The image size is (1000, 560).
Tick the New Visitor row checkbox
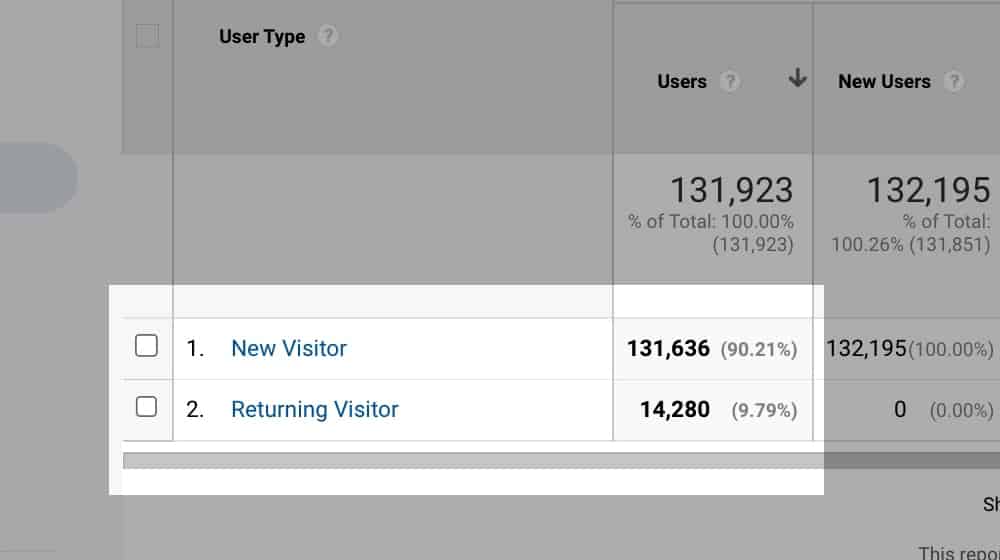point(146,346)
